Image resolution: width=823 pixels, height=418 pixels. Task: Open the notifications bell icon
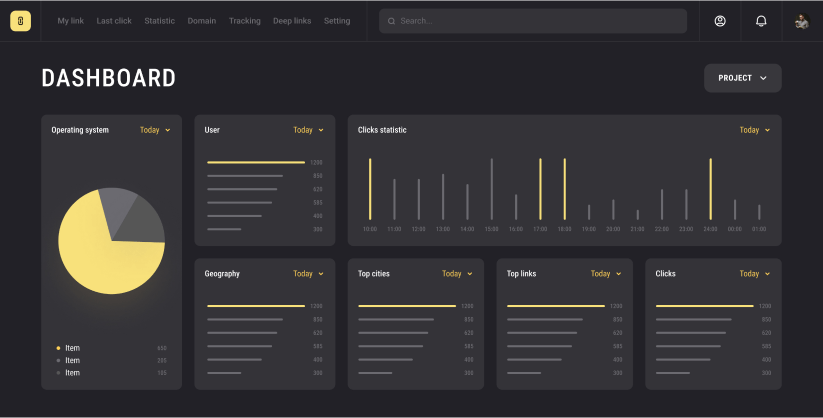761,21
